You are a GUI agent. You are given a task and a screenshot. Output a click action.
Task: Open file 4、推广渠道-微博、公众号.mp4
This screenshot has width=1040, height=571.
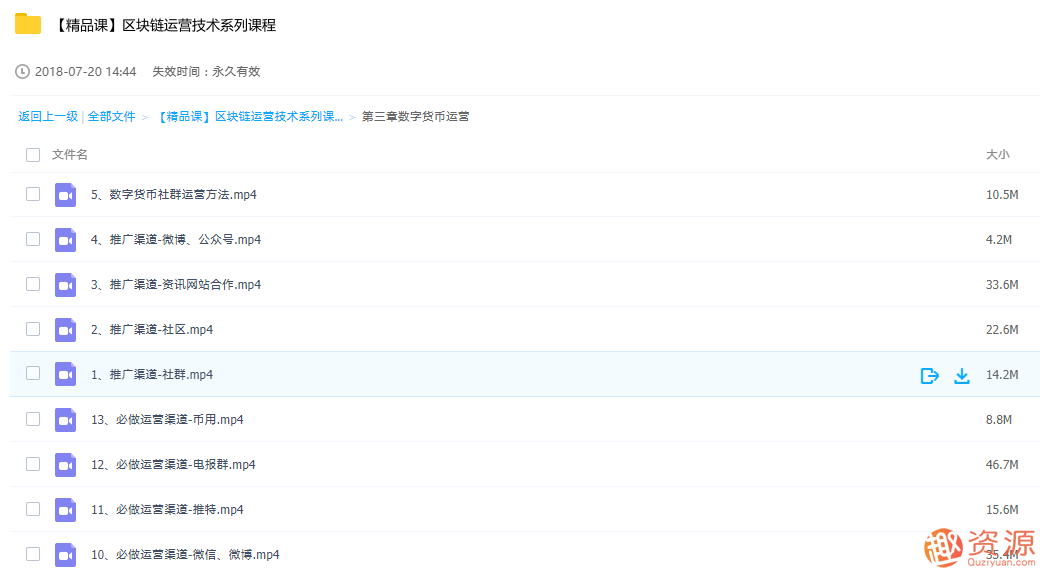click(176, 239)
